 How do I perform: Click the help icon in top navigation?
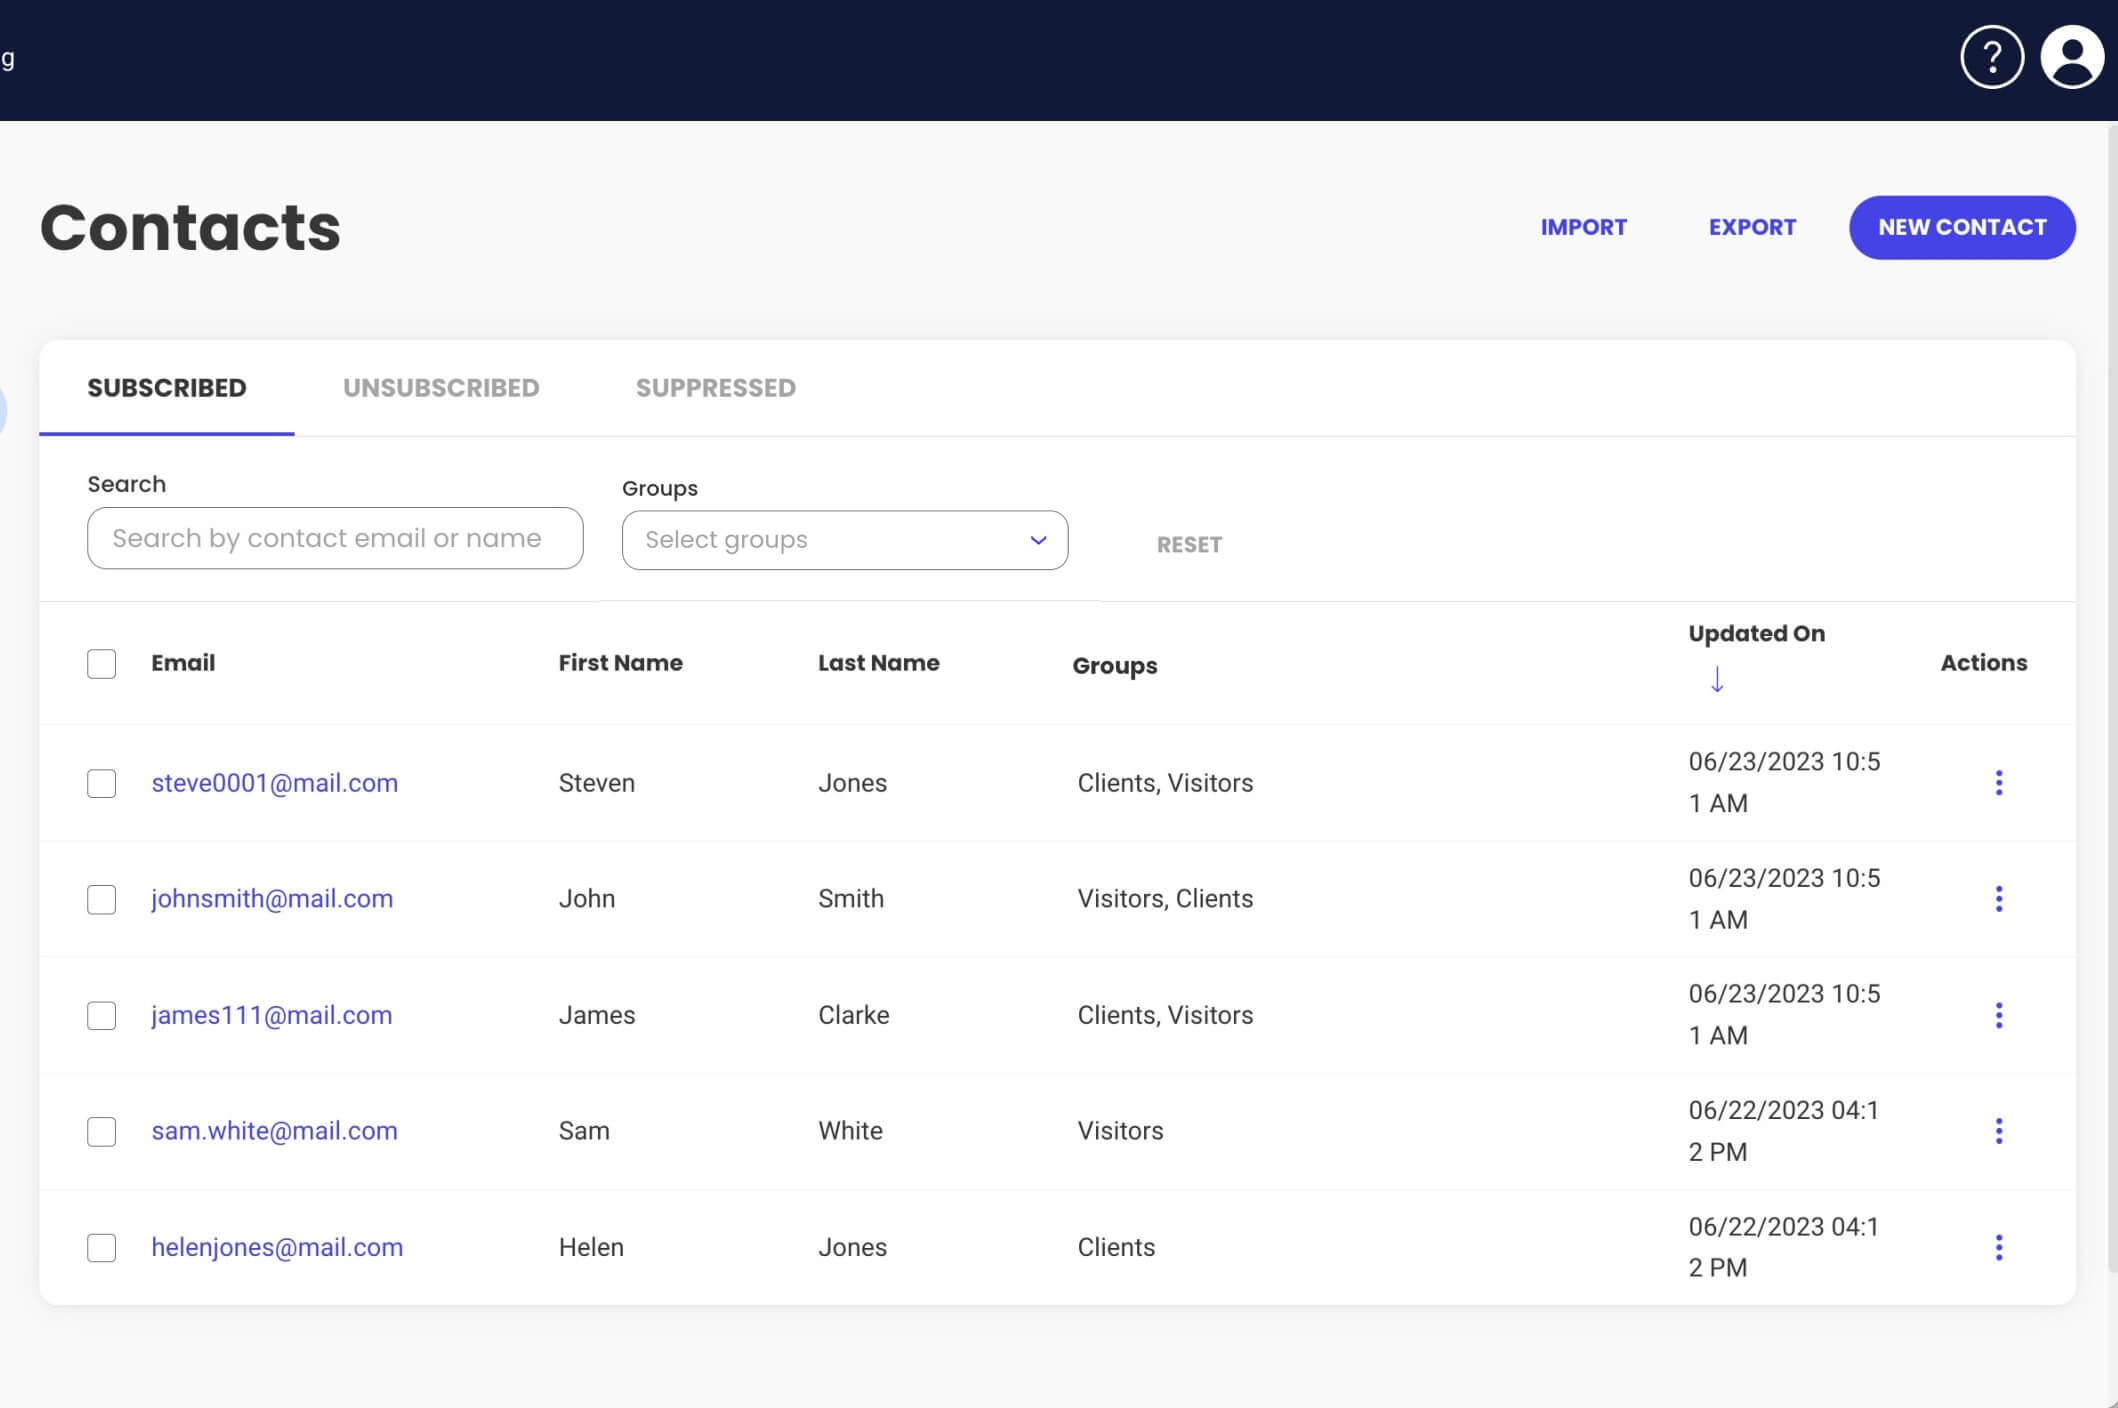[x=1991, y=58]
